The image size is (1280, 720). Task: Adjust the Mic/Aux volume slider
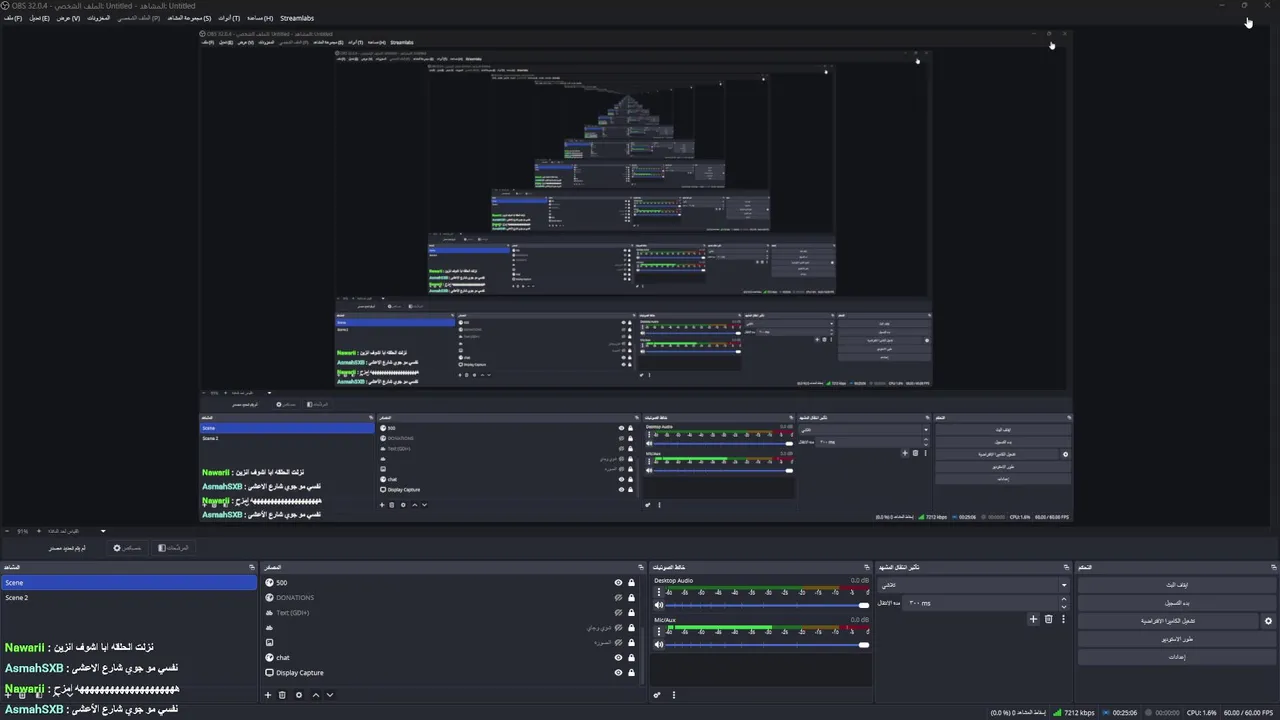tap(767, 644)
